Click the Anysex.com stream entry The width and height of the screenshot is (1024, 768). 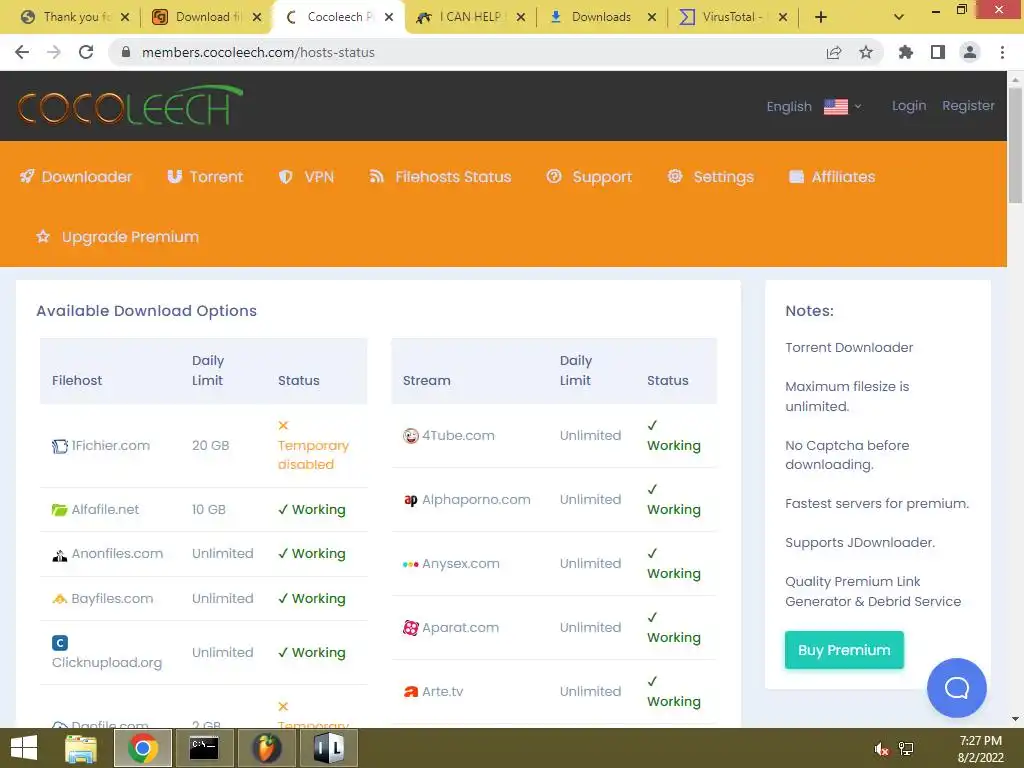tap(451, 564)
